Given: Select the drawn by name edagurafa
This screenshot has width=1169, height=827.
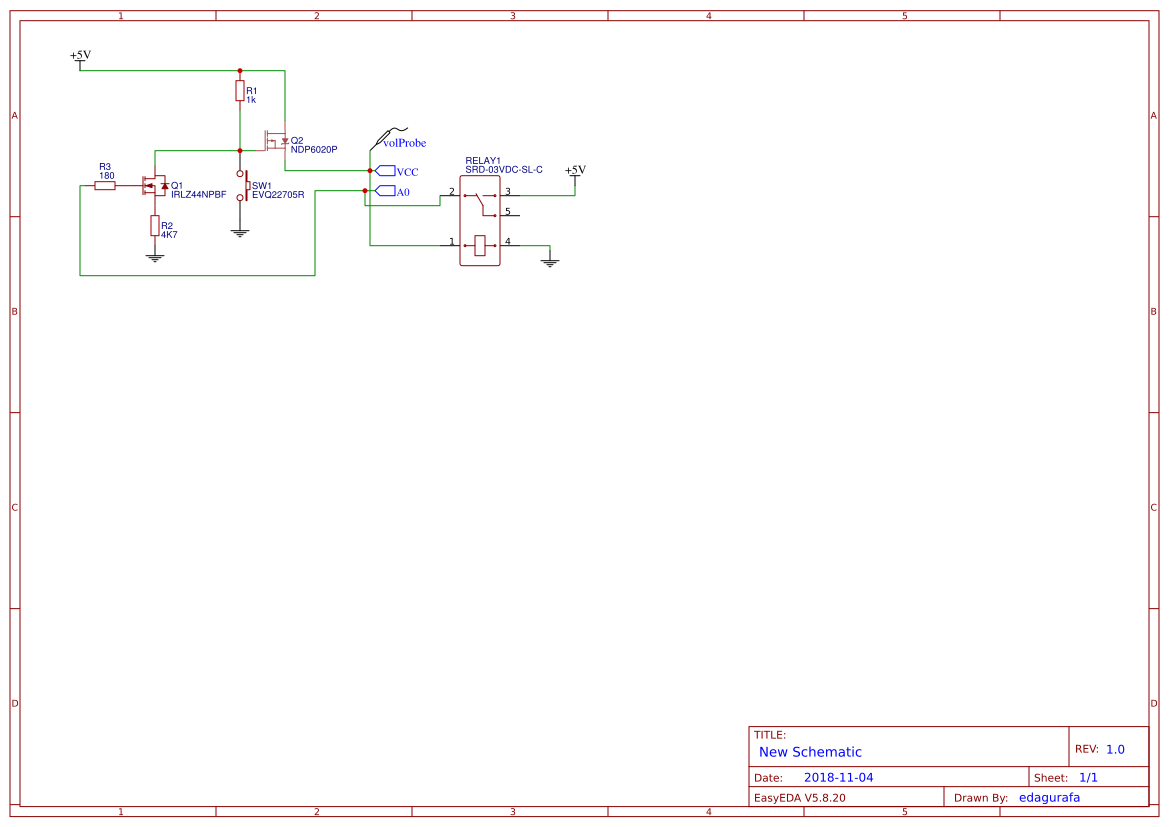Looking at the screenshot, I should 1049,797.
